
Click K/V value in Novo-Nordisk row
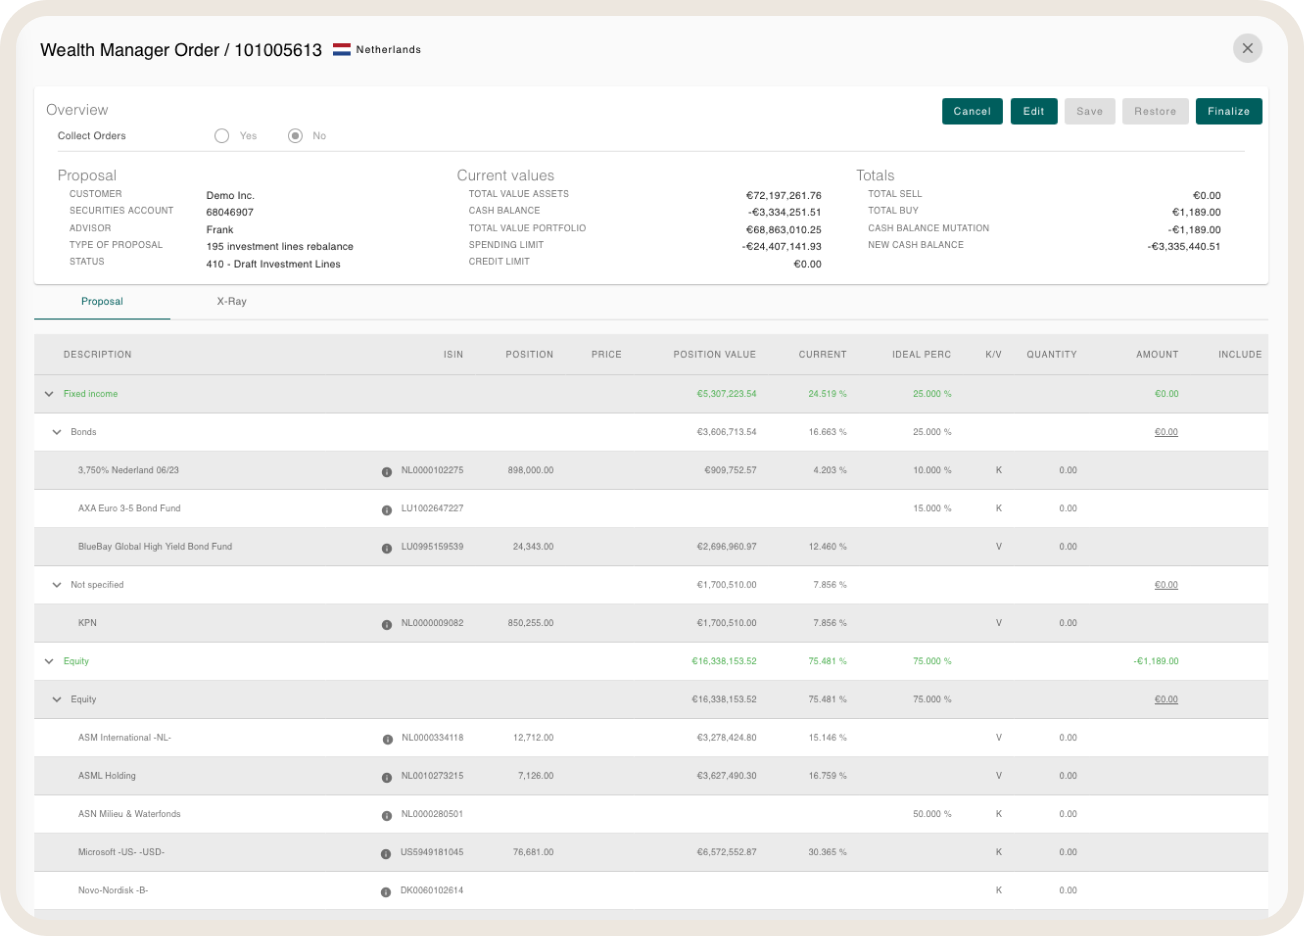click(999, 890)
